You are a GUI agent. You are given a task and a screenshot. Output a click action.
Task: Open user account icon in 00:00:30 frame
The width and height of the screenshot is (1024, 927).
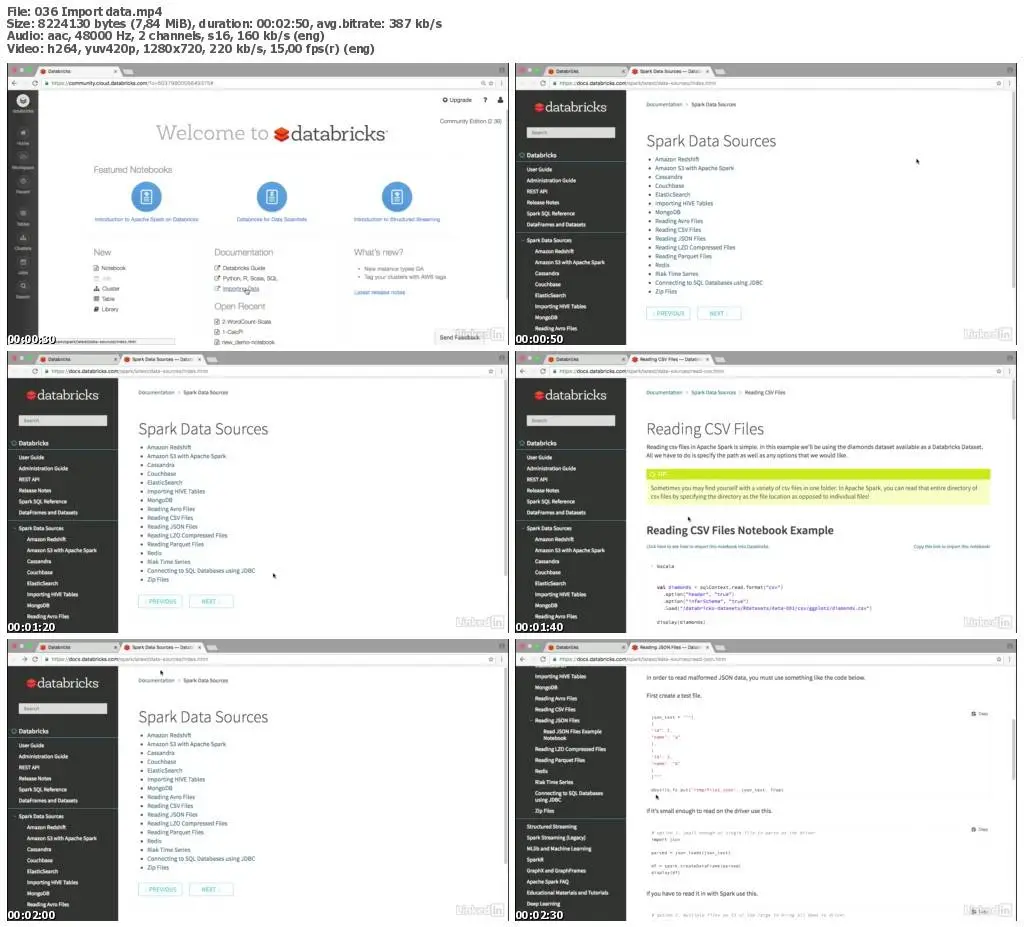[500, 100]
